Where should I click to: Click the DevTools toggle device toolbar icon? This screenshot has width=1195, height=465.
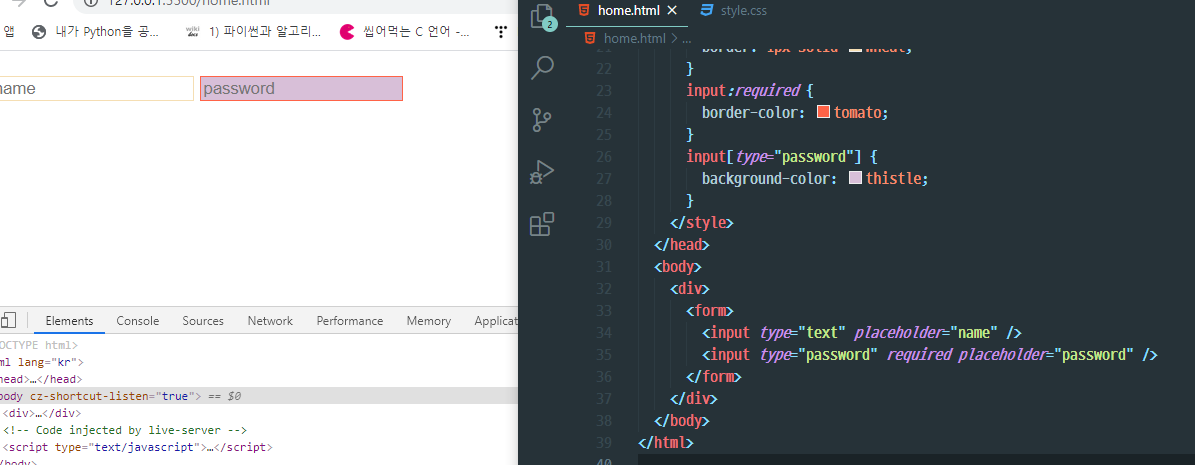click(8, 320)
